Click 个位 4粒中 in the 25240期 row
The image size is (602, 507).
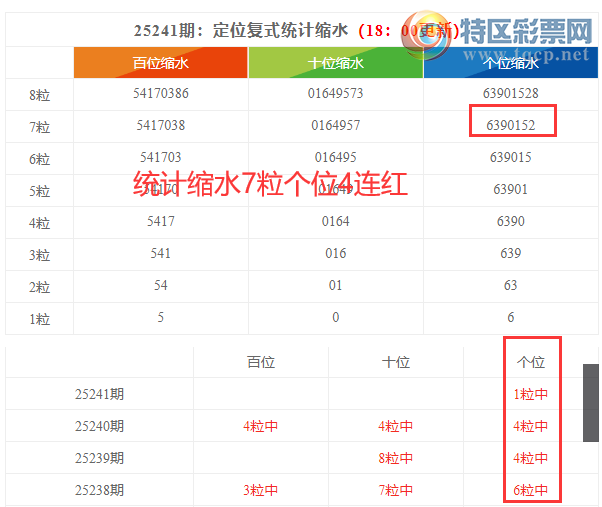tap(531, 426)
